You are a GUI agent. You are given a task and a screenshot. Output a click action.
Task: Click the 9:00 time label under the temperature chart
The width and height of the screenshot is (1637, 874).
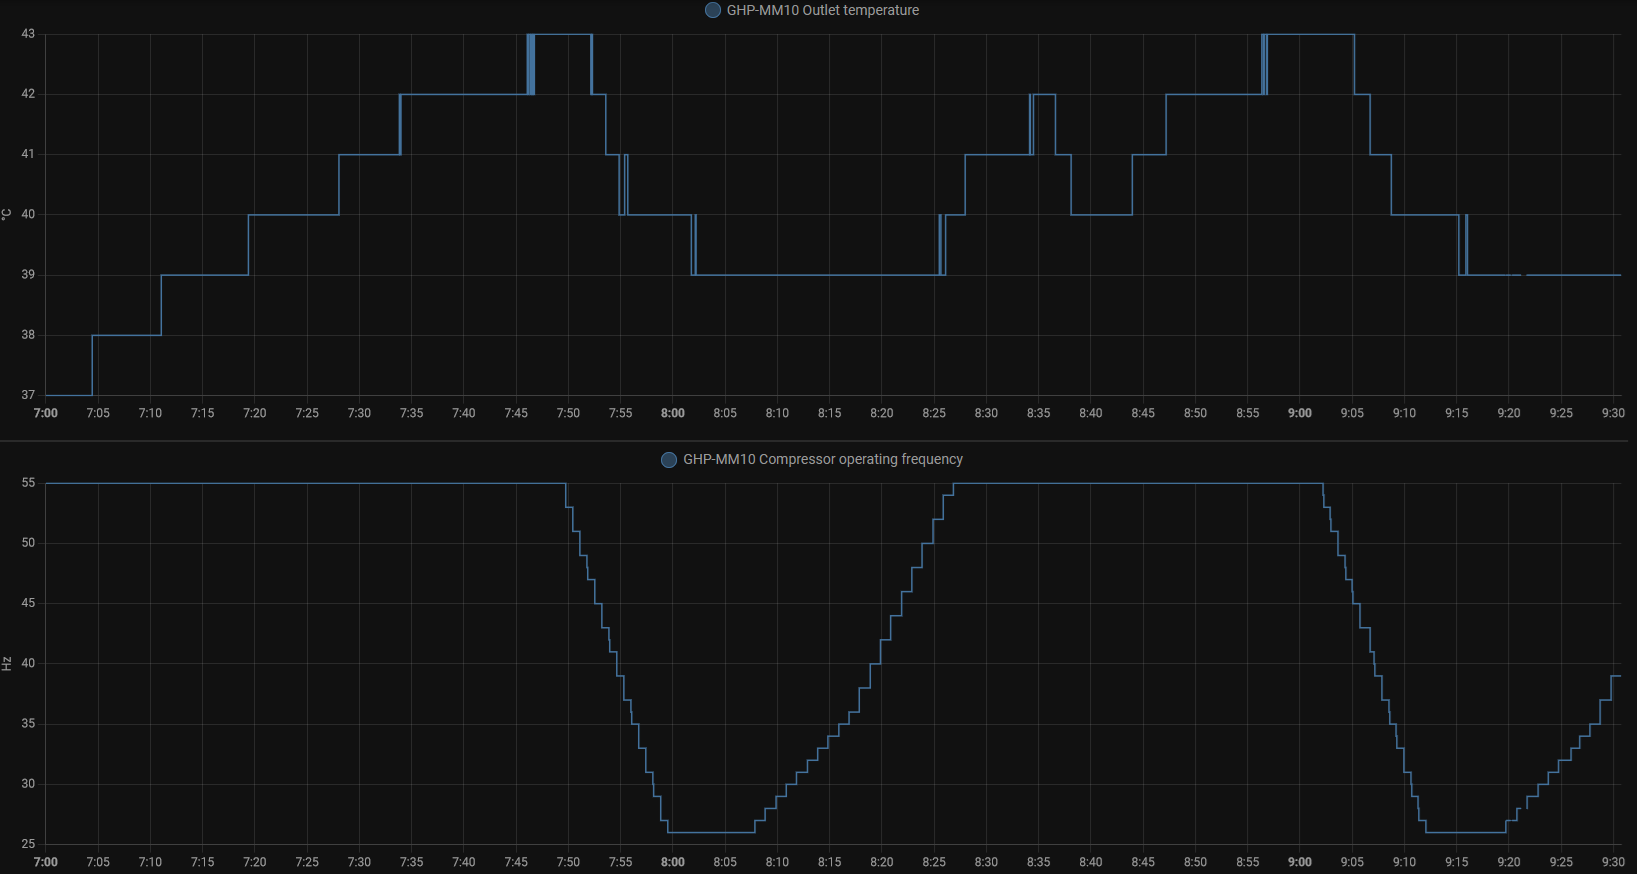click(x=1300, y=413)
